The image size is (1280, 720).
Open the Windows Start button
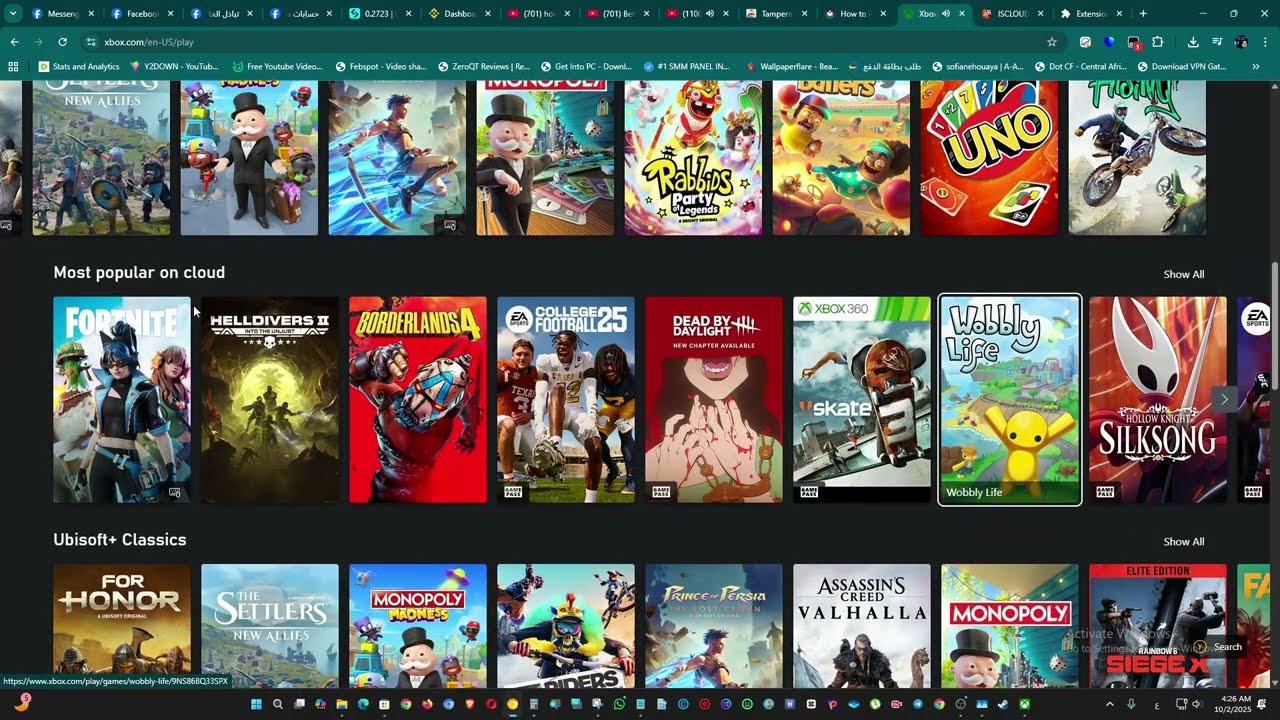point(256,704)
